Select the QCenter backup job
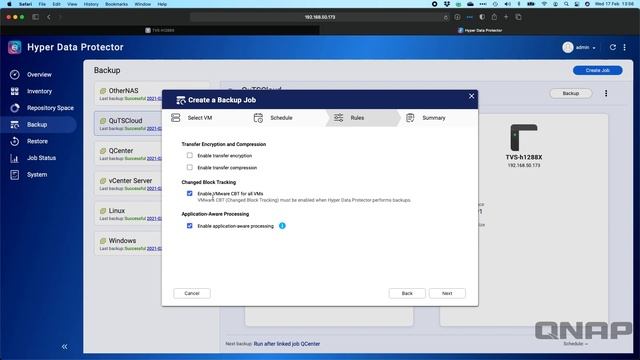 click(x=129, y=154)
